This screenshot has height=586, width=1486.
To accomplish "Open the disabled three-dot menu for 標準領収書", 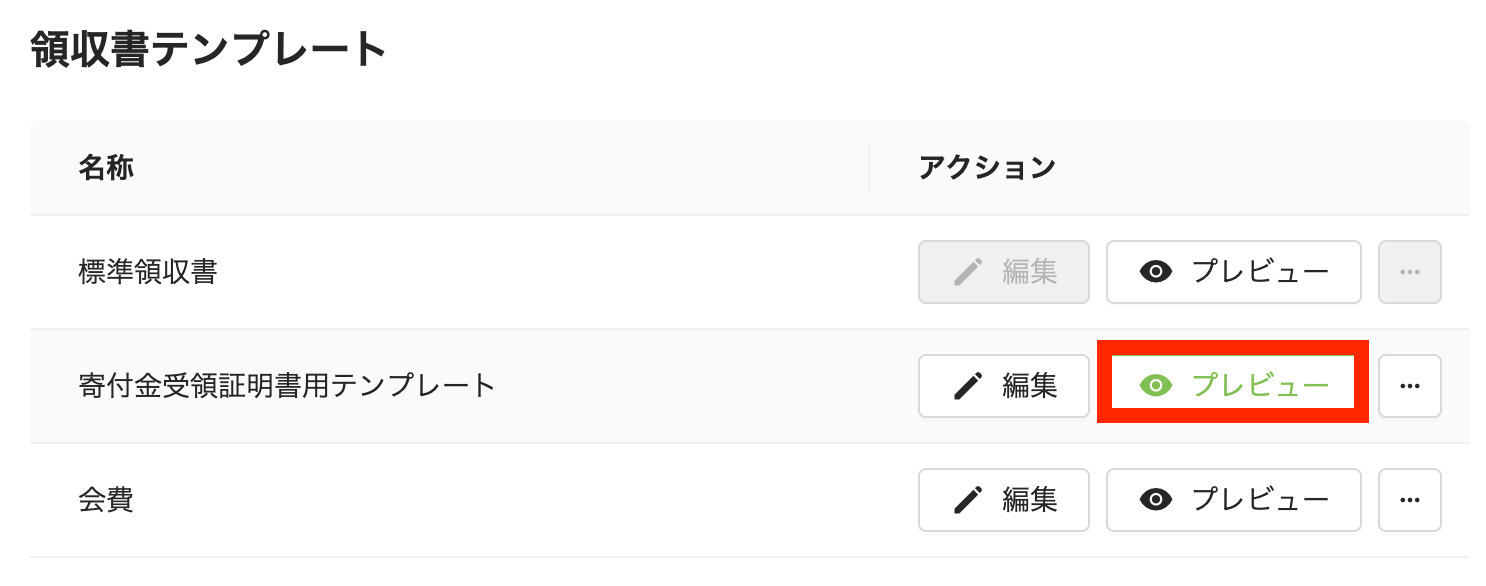I will coord(1410,272).
